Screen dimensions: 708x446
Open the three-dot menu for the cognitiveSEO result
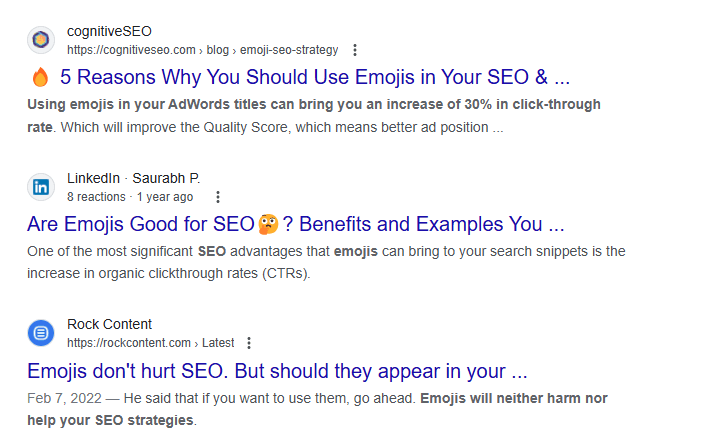(x=355, y=50)
